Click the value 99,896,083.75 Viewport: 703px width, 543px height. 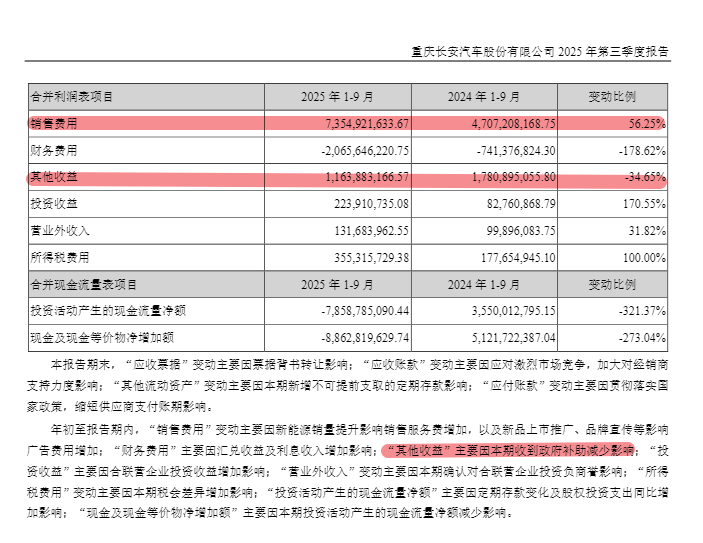[x=521, y=231]
